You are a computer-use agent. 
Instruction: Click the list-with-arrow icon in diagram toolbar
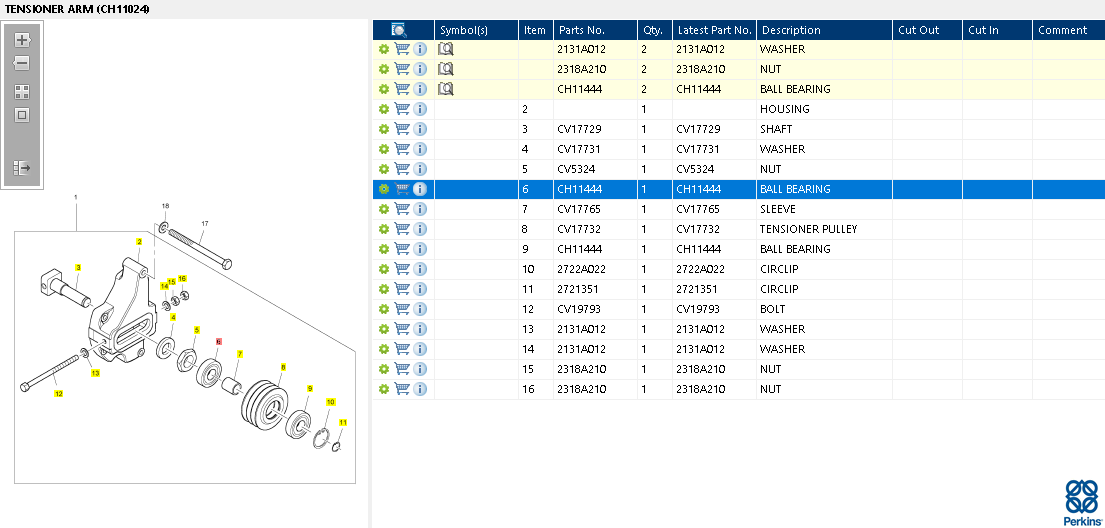(22, 168)
